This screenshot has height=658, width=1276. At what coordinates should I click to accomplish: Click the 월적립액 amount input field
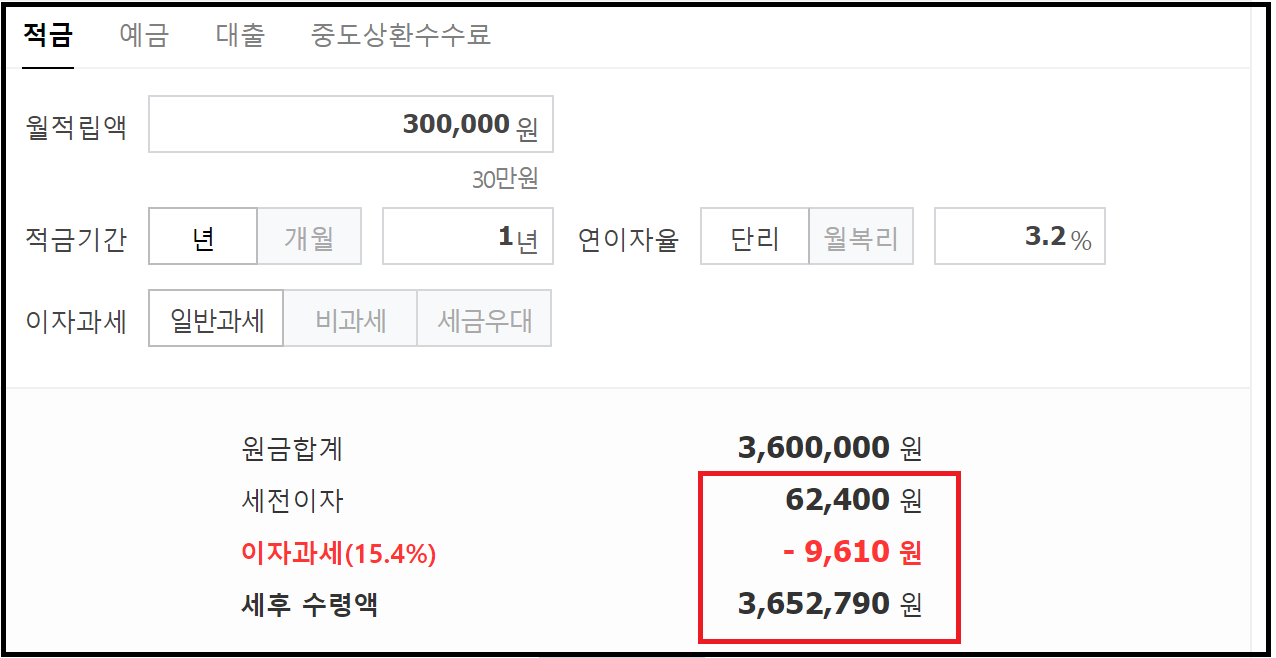pos(350,124)
